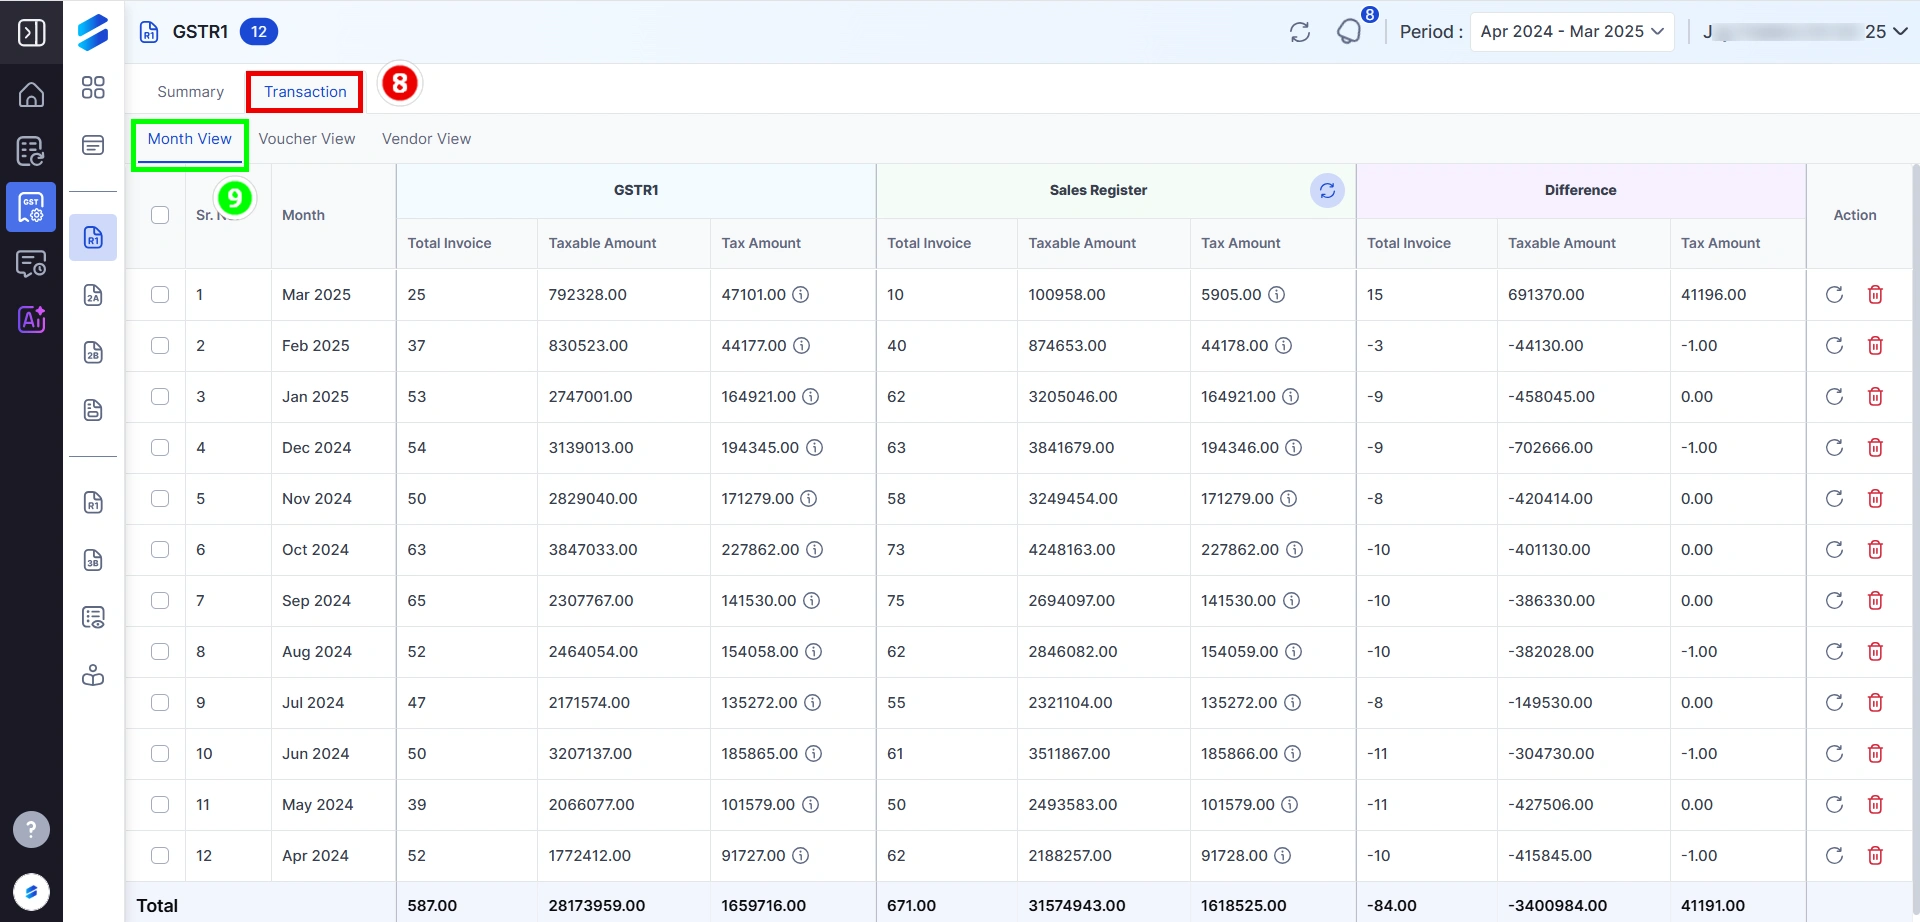Click the vertical scrollbar of the table
1920x922 pixels.
pos(1915,540)
